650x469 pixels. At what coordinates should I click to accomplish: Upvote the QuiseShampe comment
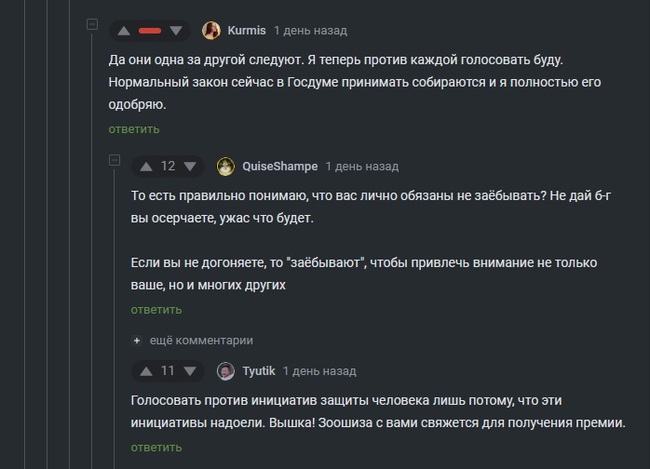pos(146,166)
